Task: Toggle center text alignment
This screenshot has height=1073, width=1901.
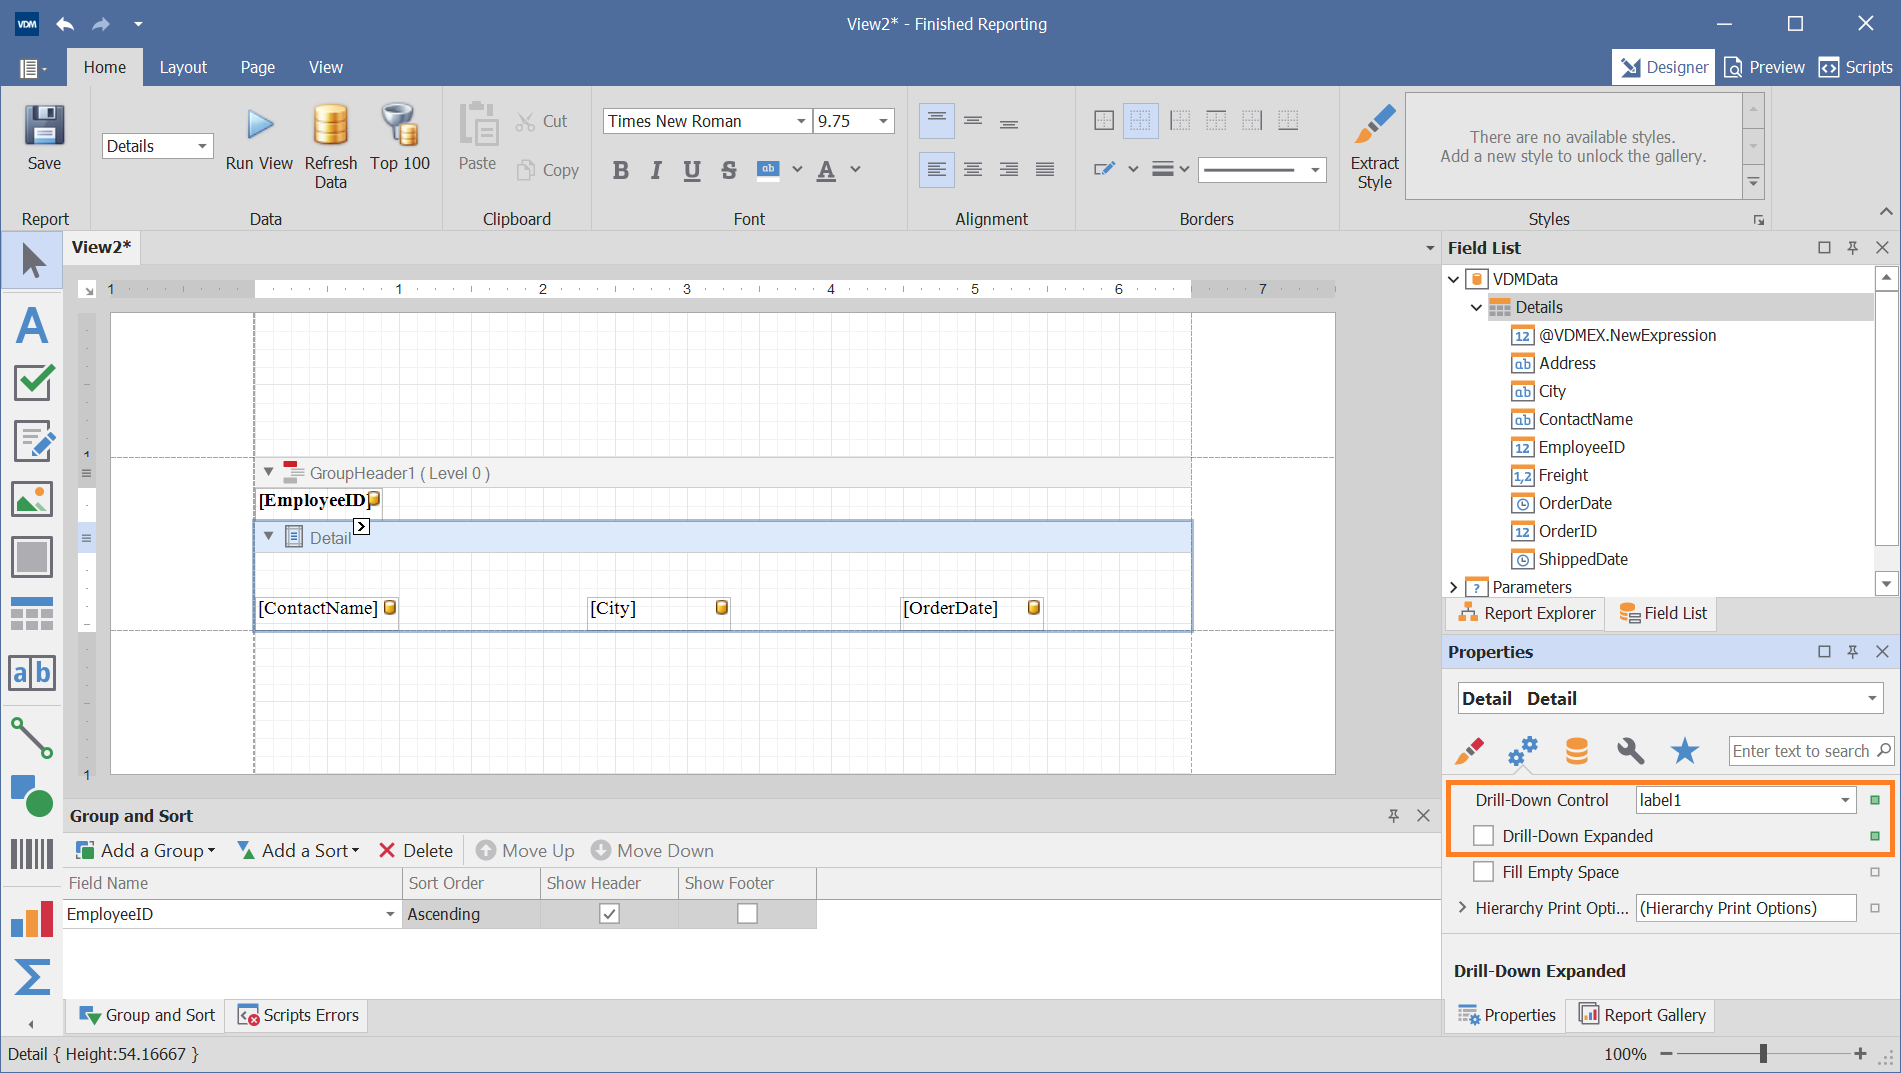Action: pyautogui.click(x=973, y=170)
